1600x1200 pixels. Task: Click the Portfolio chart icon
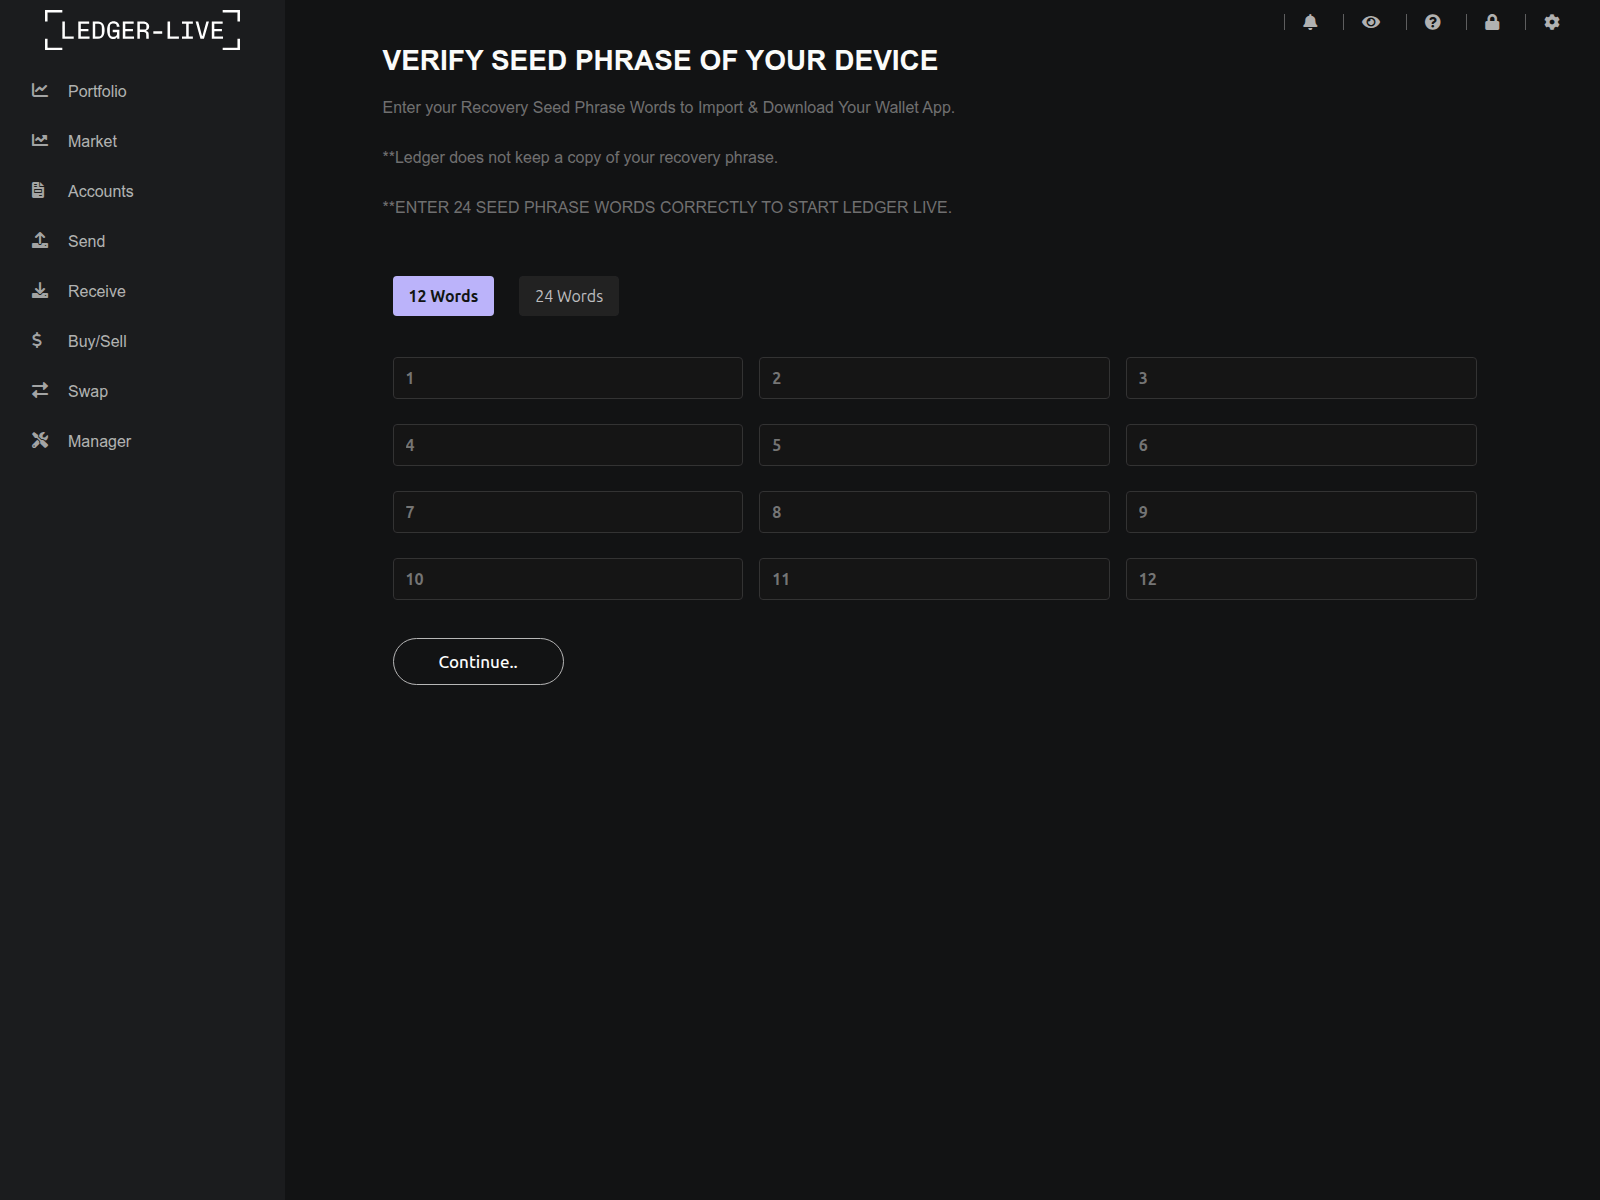pyautogui.click(x=40, y=90)
